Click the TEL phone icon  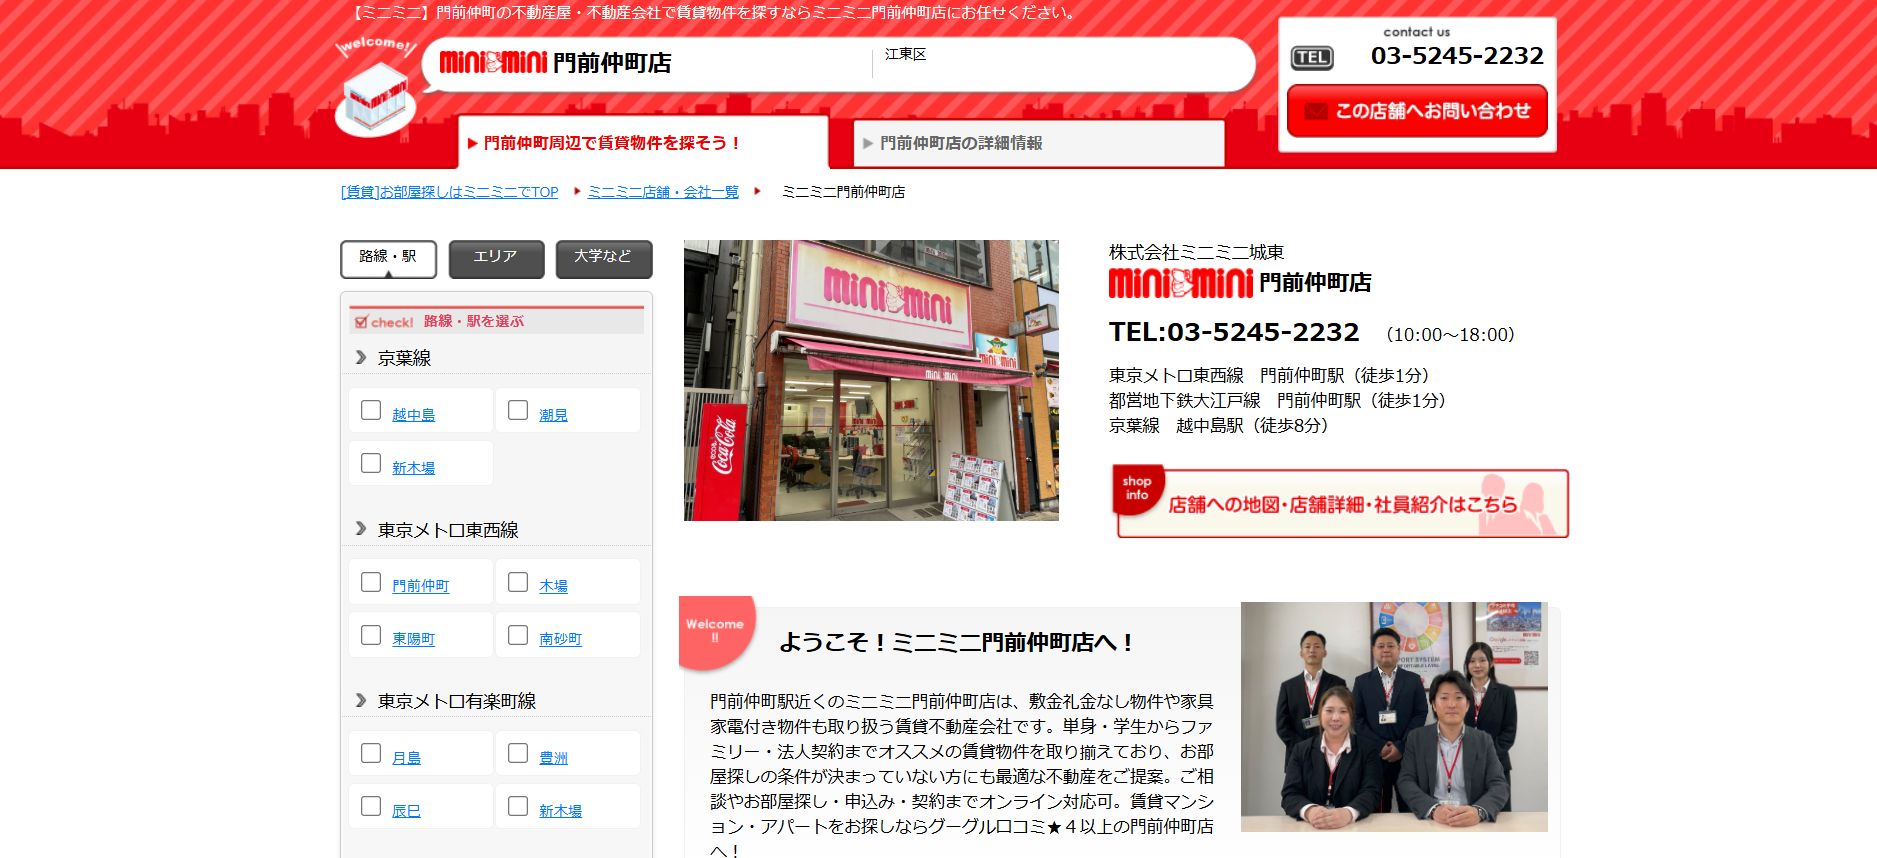click(x=1312, y=58)
